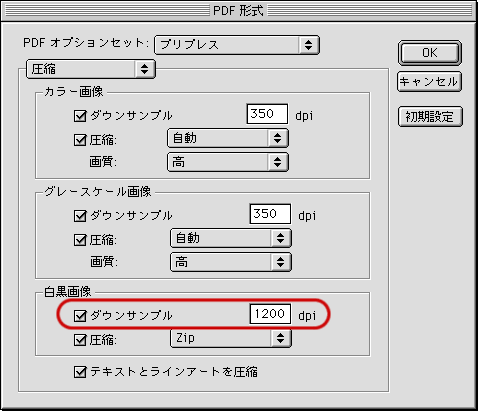This screenshot has height=411, width=478.
Task: Open the グレースケール画像 compression 自動 dropdown
Action: (231, 238)
